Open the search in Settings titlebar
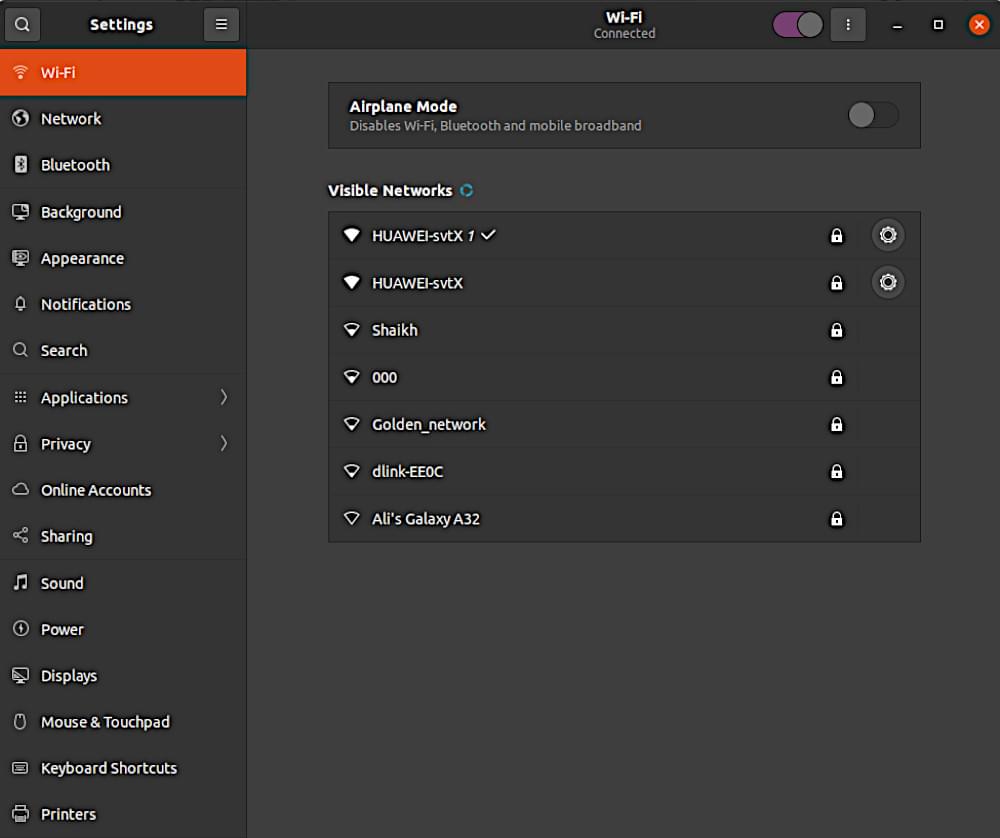The height and width of the screenshot is (838, 1000). [22, 24]
